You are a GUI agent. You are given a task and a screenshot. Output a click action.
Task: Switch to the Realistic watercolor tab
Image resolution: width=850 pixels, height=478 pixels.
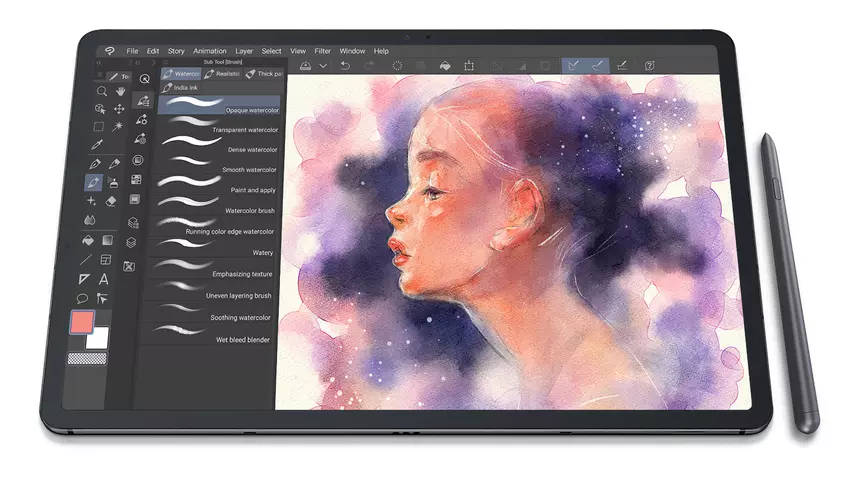point(228,74)
